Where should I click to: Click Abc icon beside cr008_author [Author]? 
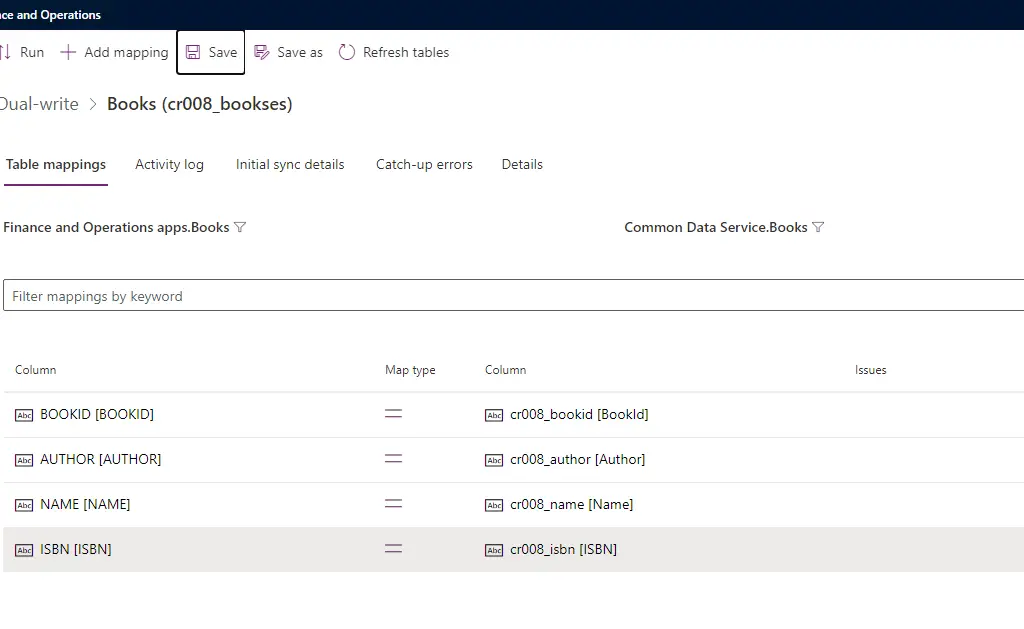click(494, 460)
